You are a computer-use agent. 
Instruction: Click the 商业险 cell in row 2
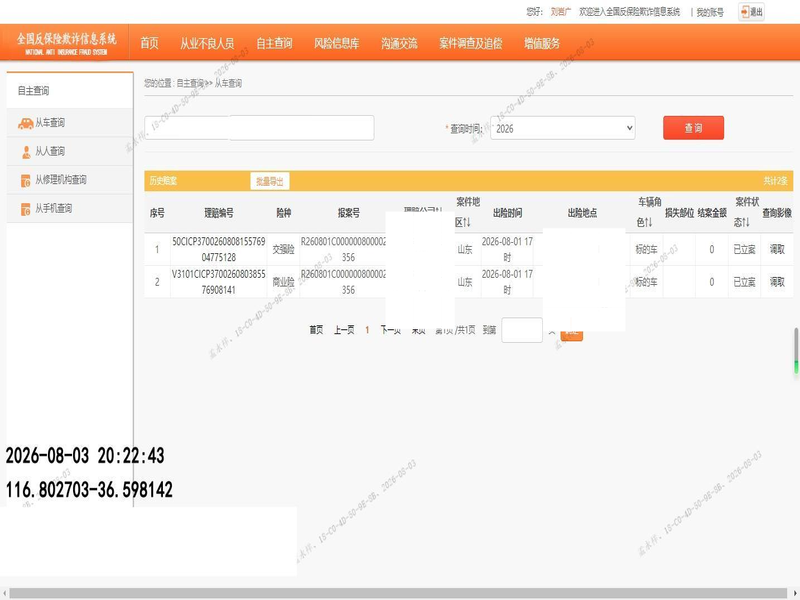tap(283, 282)
